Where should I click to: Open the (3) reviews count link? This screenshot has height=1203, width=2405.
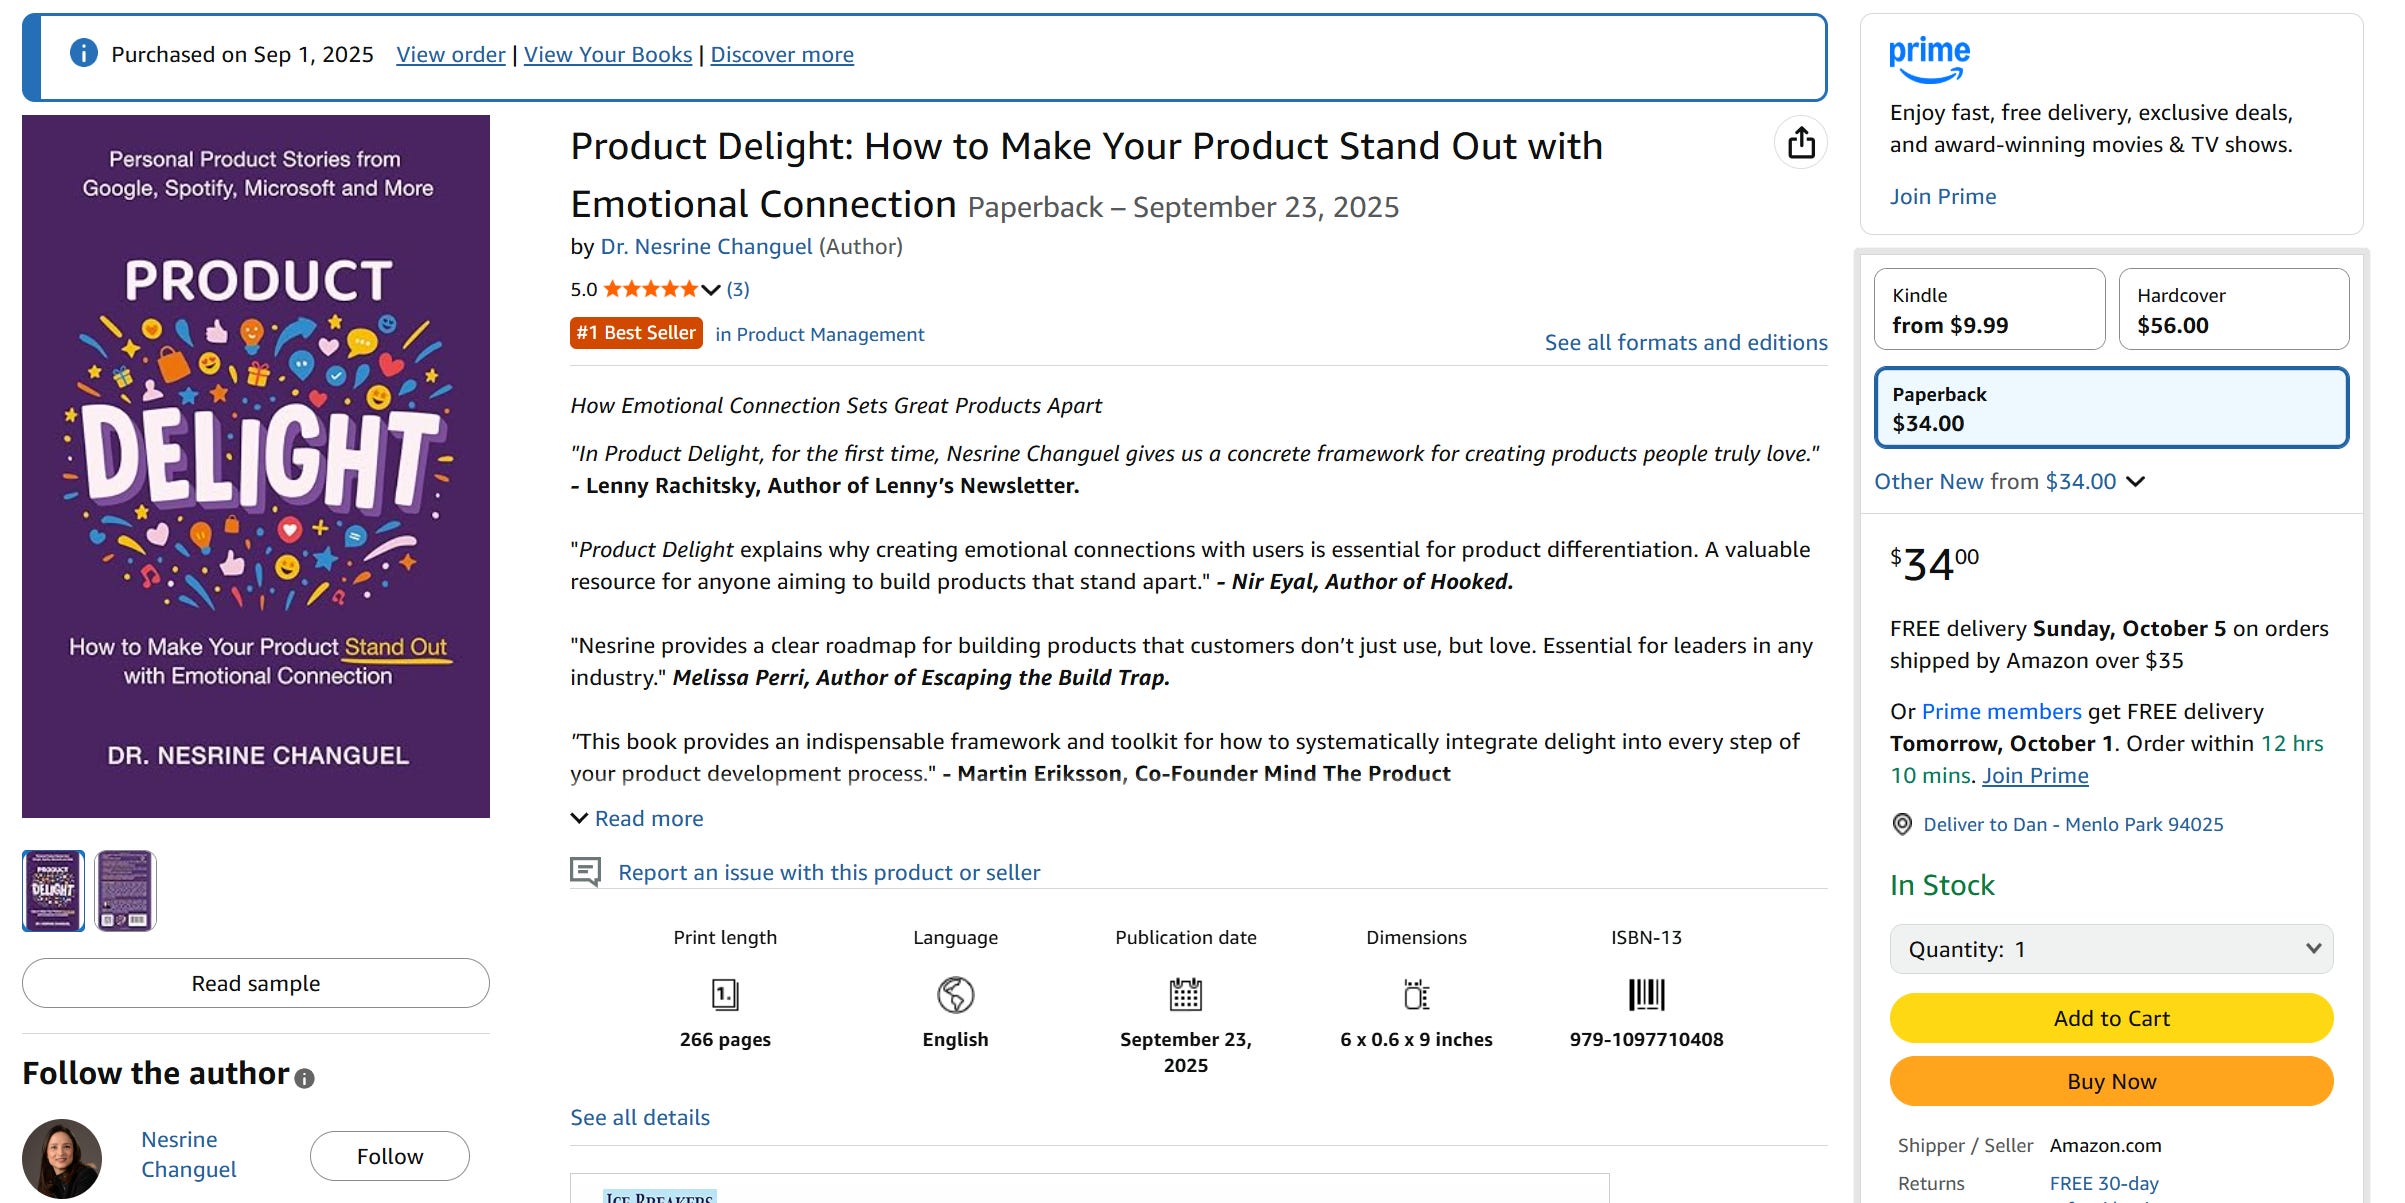tap(738, 289)
